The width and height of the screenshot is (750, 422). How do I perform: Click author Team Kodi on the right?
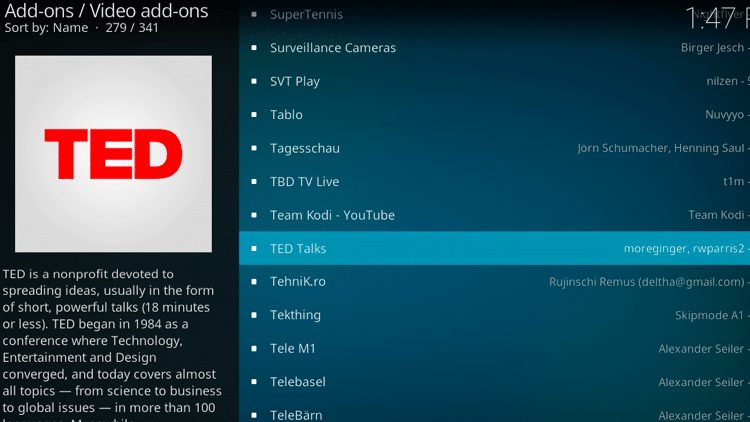(716, 215)
